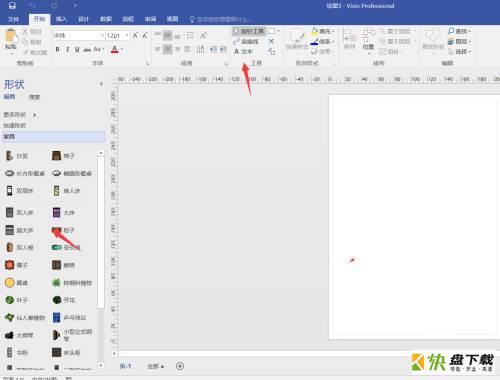Open the Aa change case dropdown
The image size is (500, 380).
99,49
